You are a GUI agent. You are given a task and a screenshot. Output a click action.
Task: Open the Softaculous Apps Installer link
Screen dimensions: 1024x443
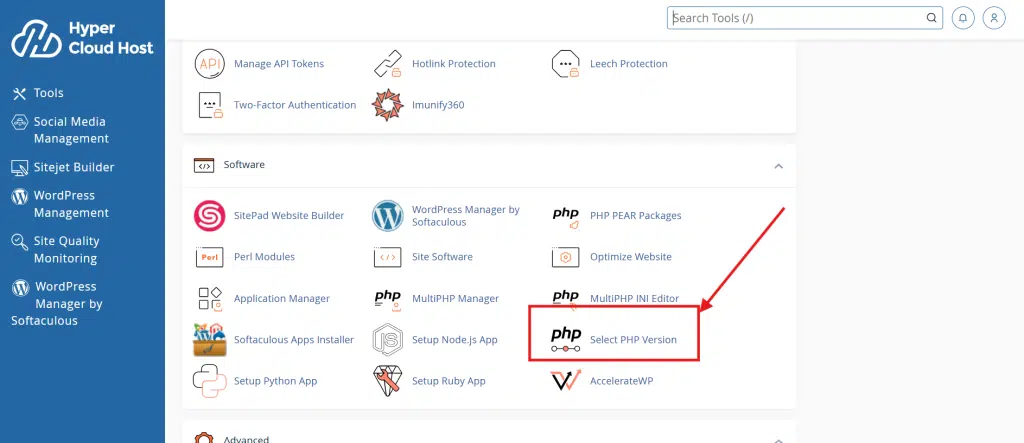click(294, 340)
